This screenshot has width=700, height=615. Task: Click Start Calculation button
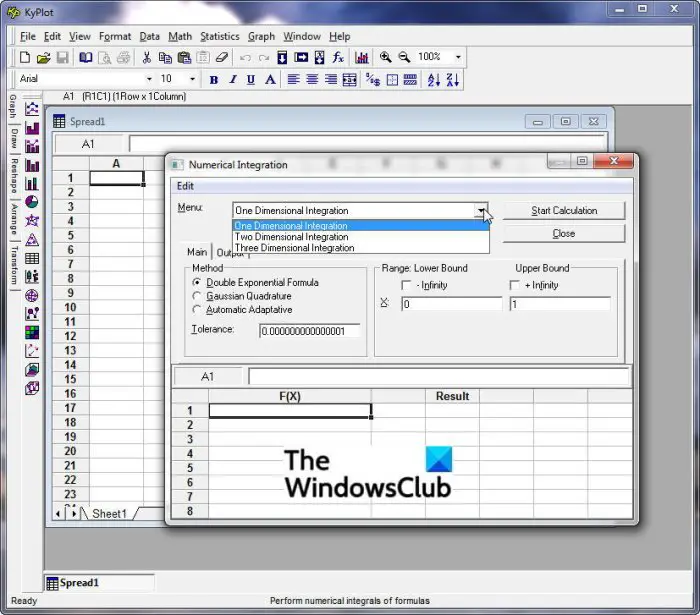(564, 211)
